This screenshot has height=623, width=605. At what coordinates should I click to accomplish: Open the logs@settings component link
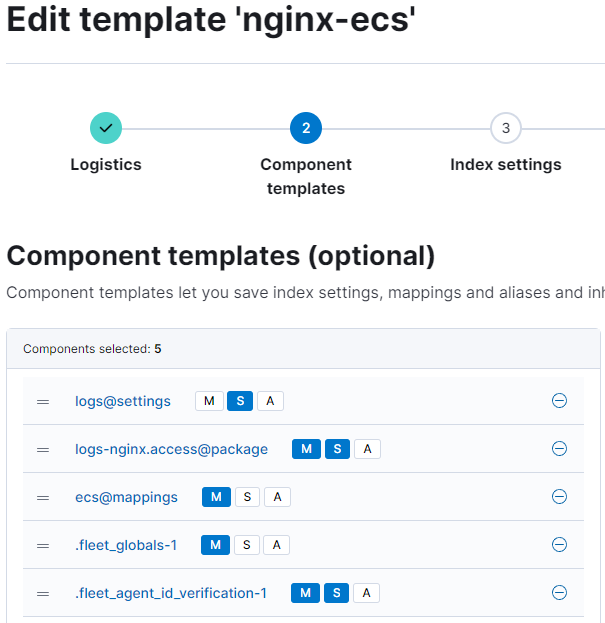tap(123, 401)
